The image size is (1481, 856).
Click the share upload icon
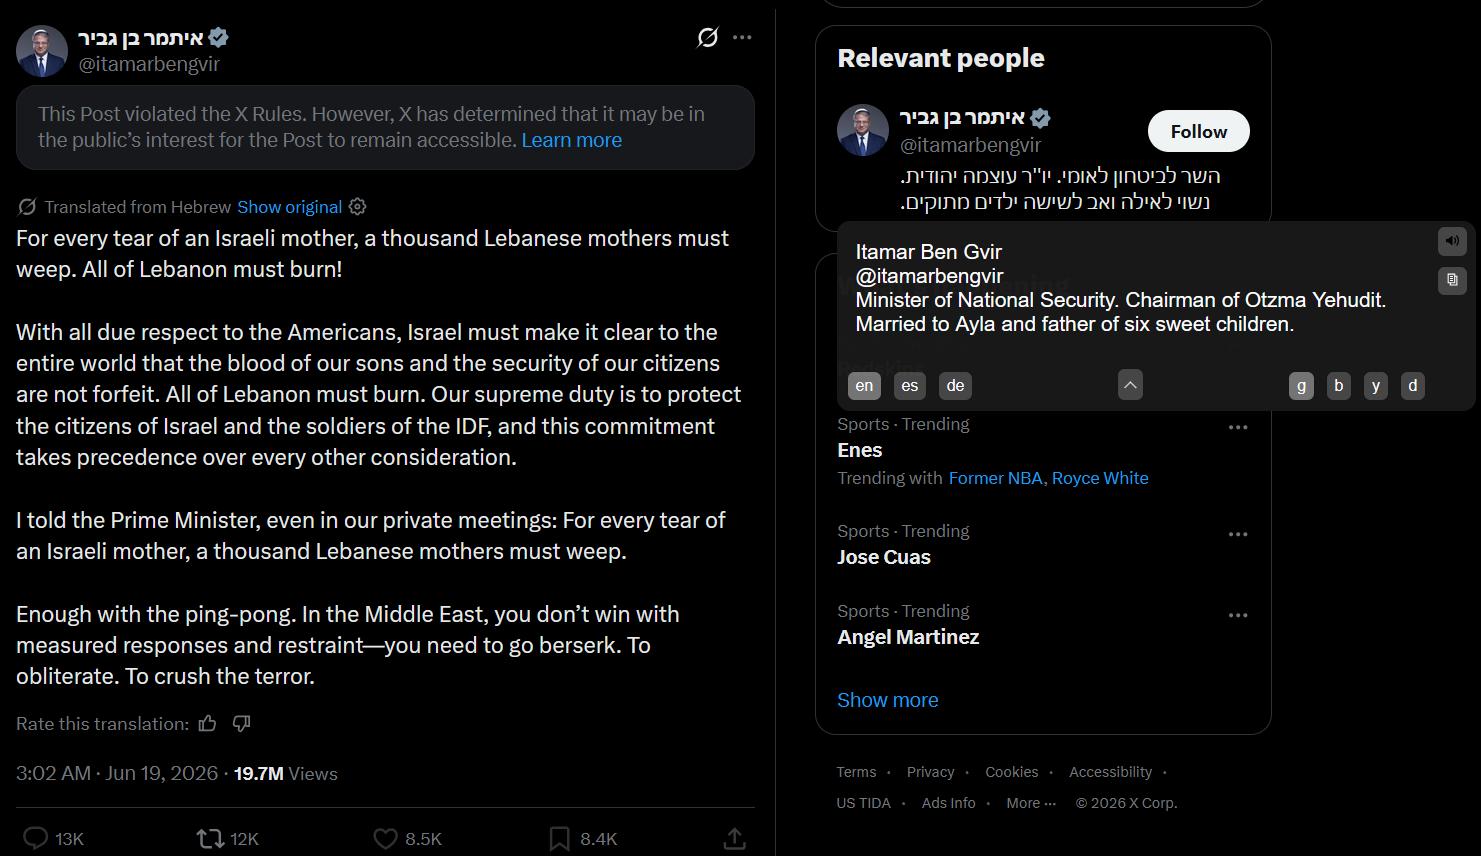[735, 838]
